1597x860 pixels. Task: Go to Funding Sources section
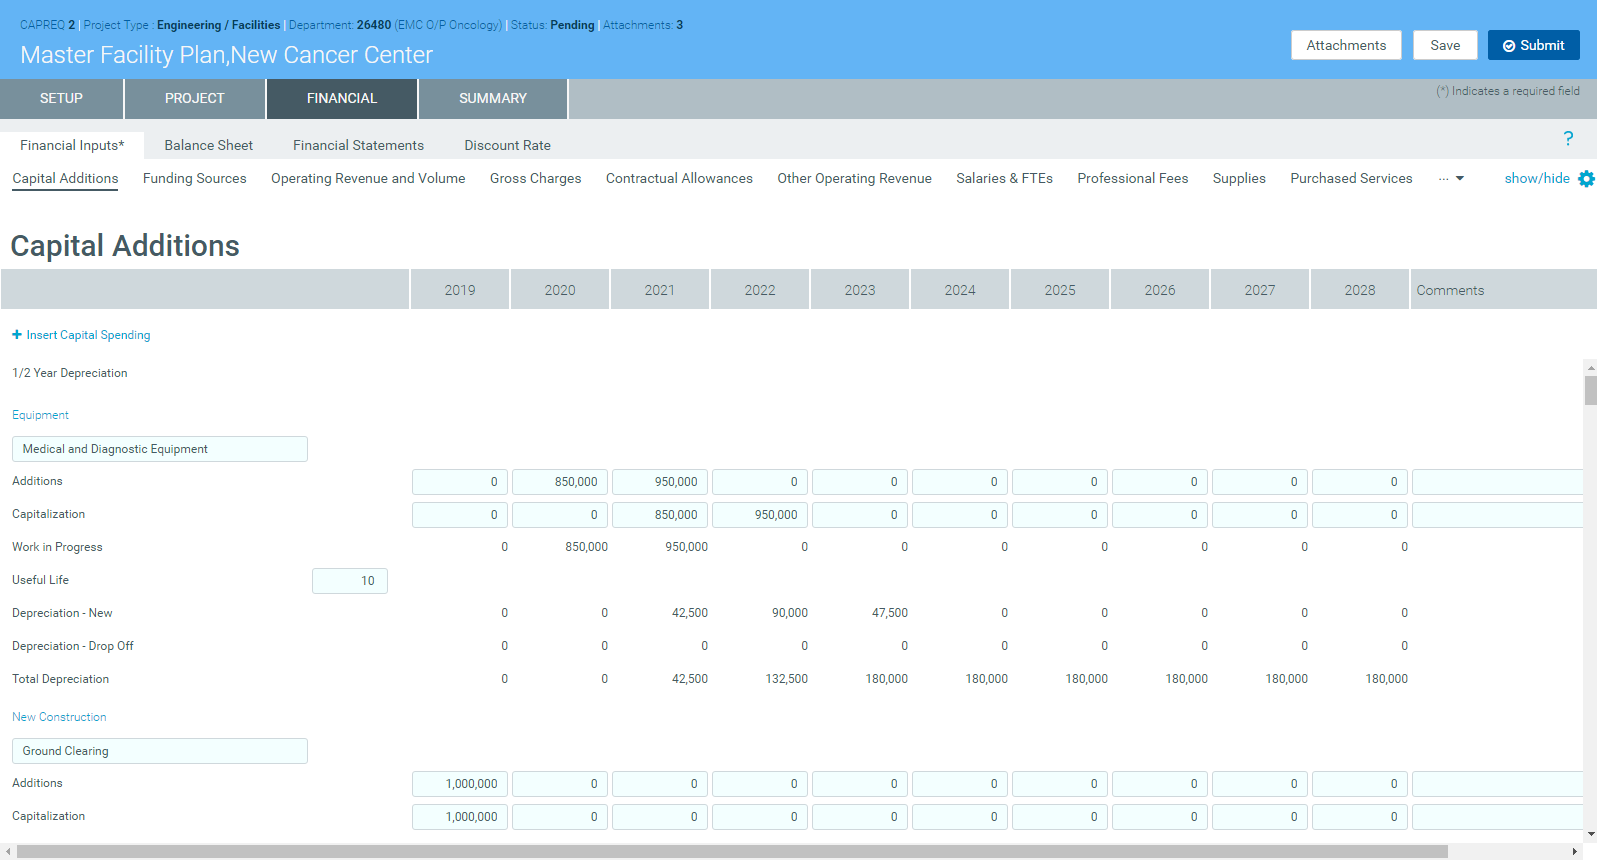(x=194, y=178)
